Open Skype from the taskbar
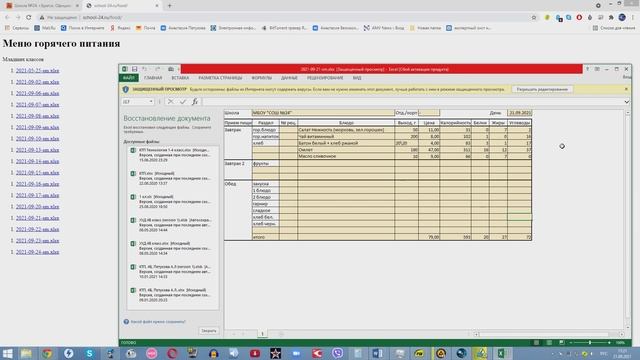 tap(89, 353)
